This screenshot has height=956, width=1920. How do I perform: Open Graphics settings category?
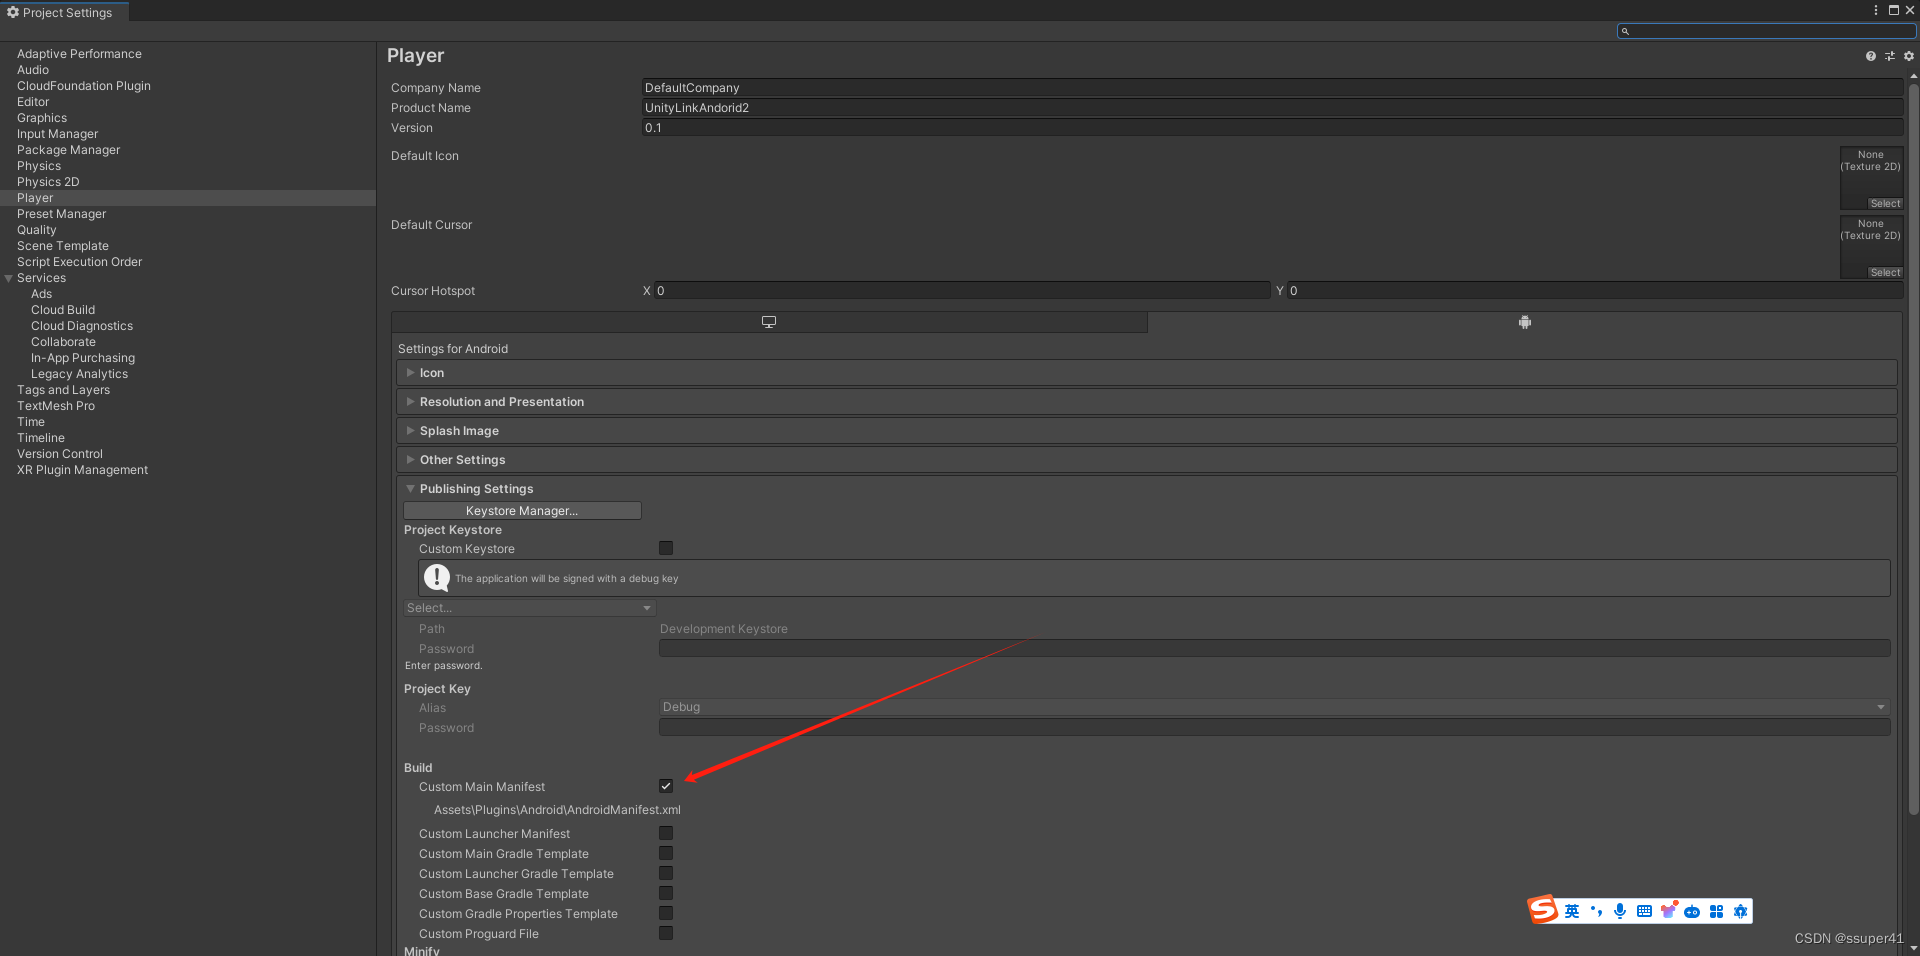click(42, 118)
